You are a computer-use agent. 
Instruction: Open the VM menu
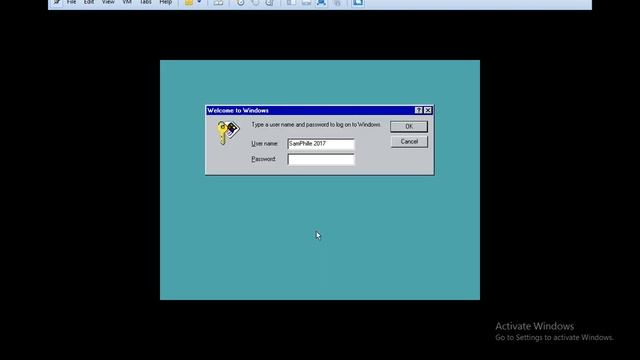(127, 2)
